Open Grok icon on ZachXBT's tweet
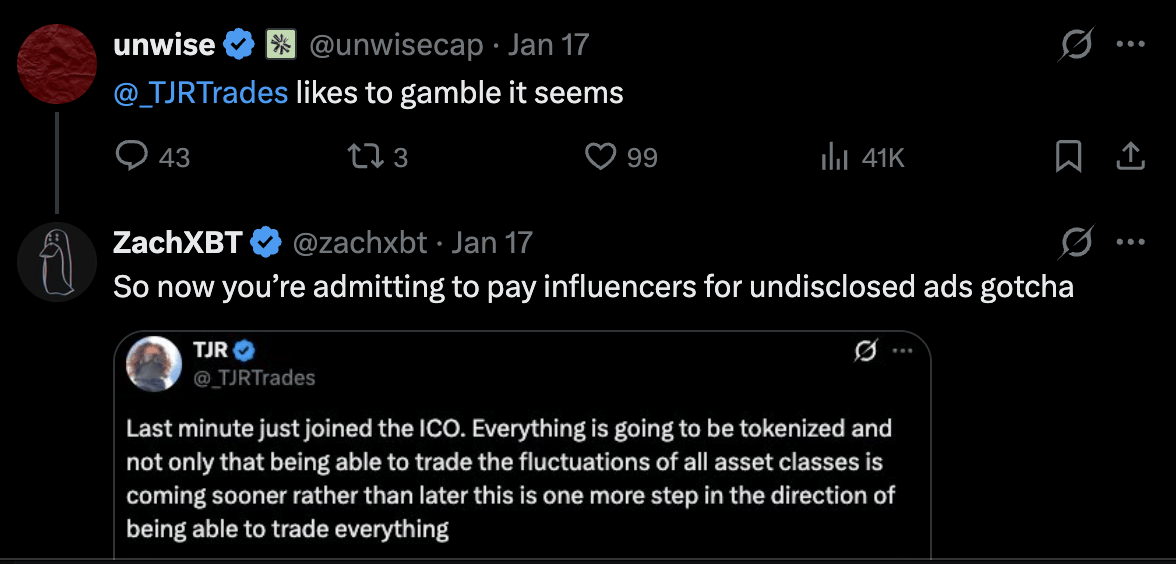Image resolution: width=1176 pixels, height=564 pixels. (1076, 243)
